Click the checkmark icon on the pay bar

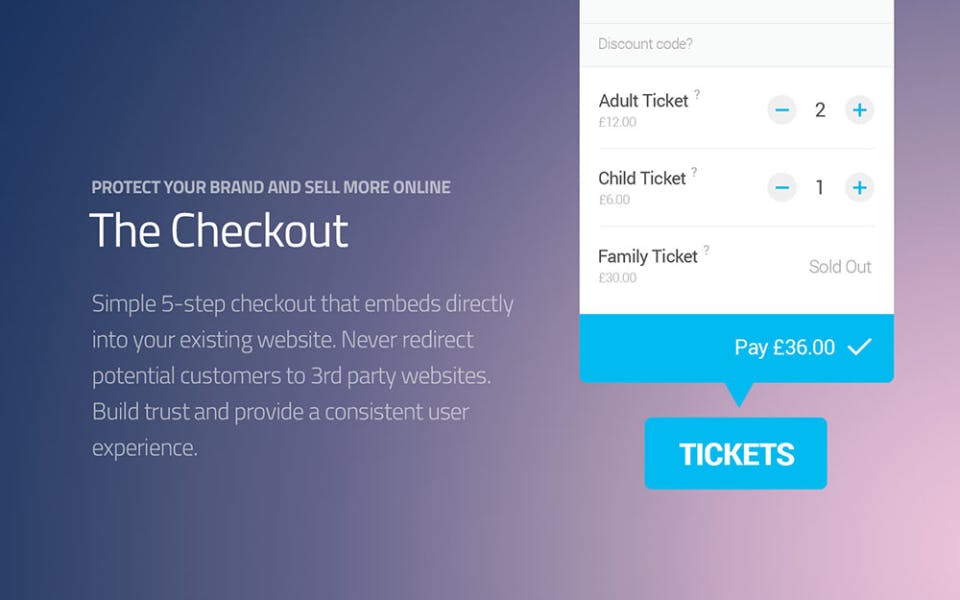(859, 347)
